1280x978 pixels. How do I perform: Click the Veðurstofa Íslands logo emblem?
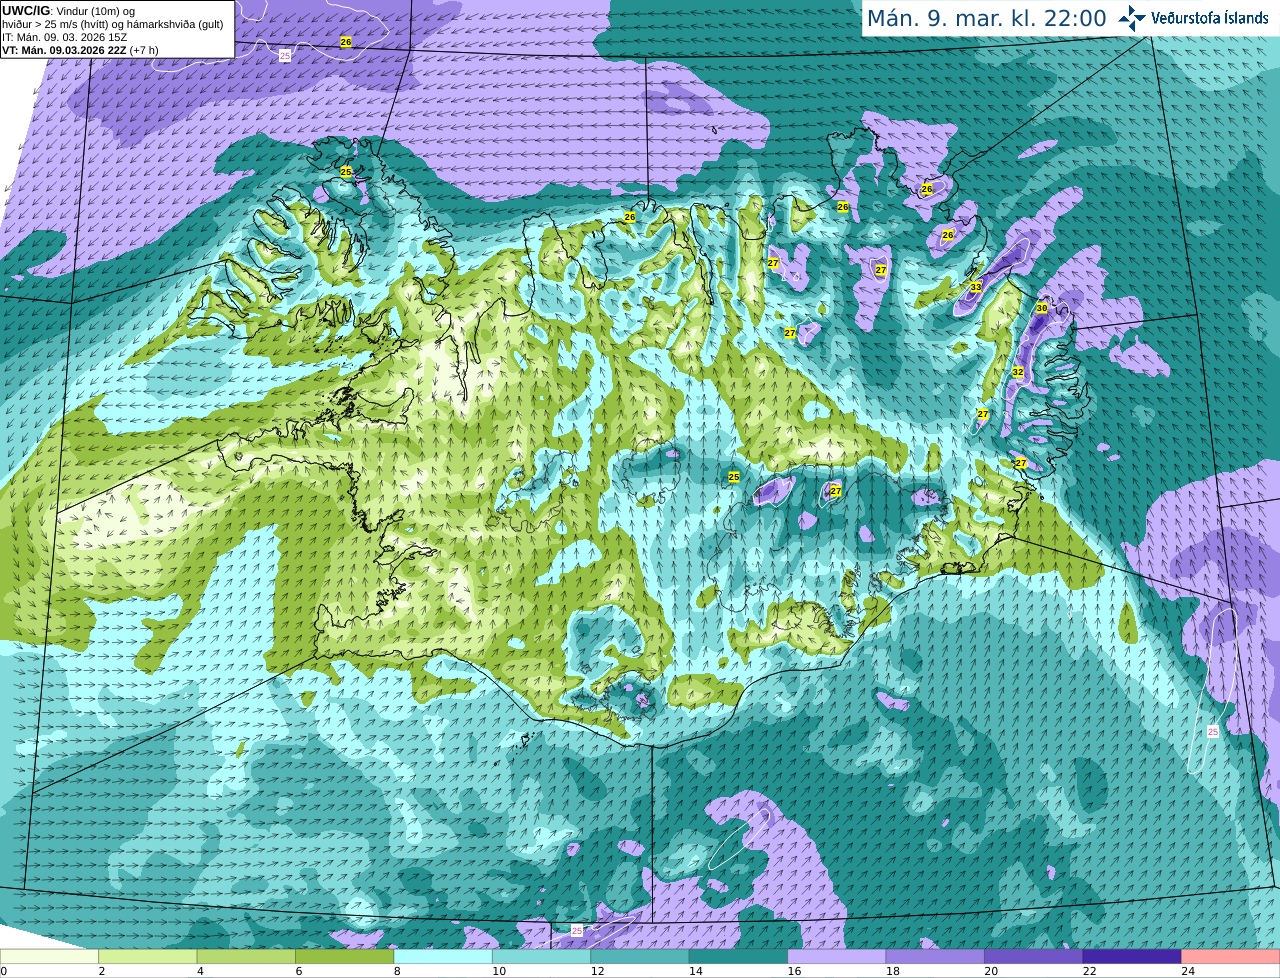tap(1131, 18)
